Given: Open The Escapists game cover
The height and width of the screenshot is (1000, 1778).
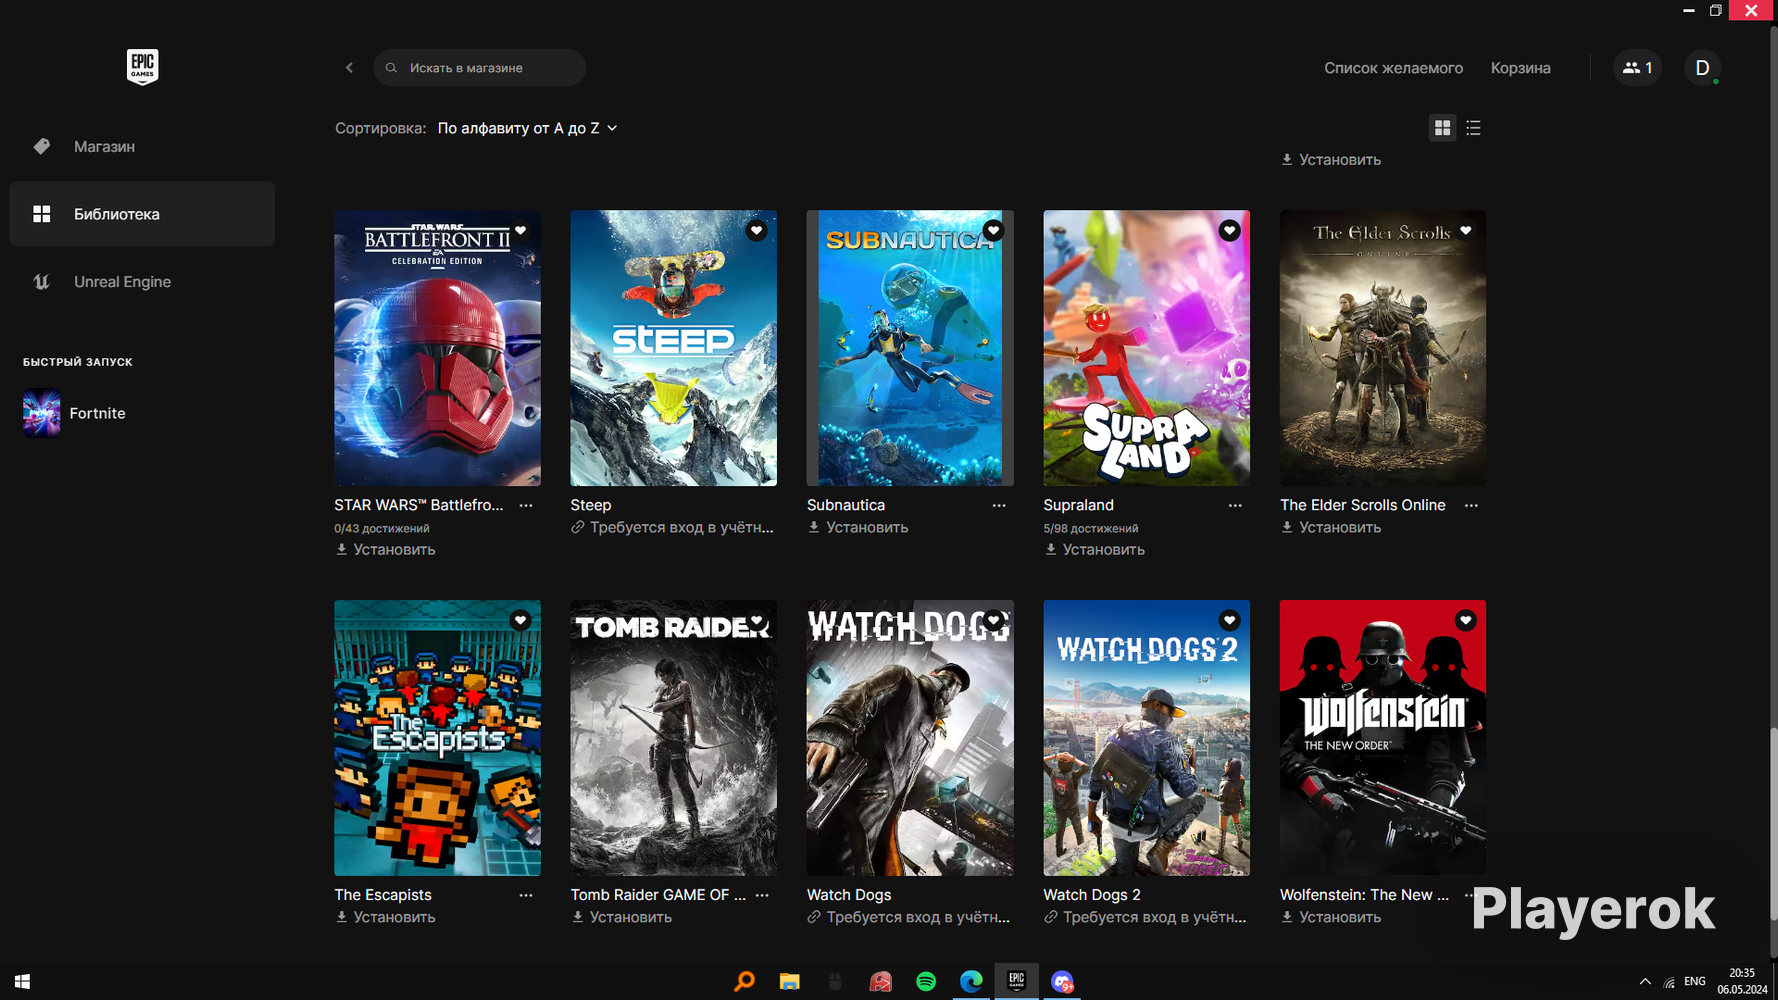Looking at the screenshot, I should pyautogui.click(x=437, y=738).
